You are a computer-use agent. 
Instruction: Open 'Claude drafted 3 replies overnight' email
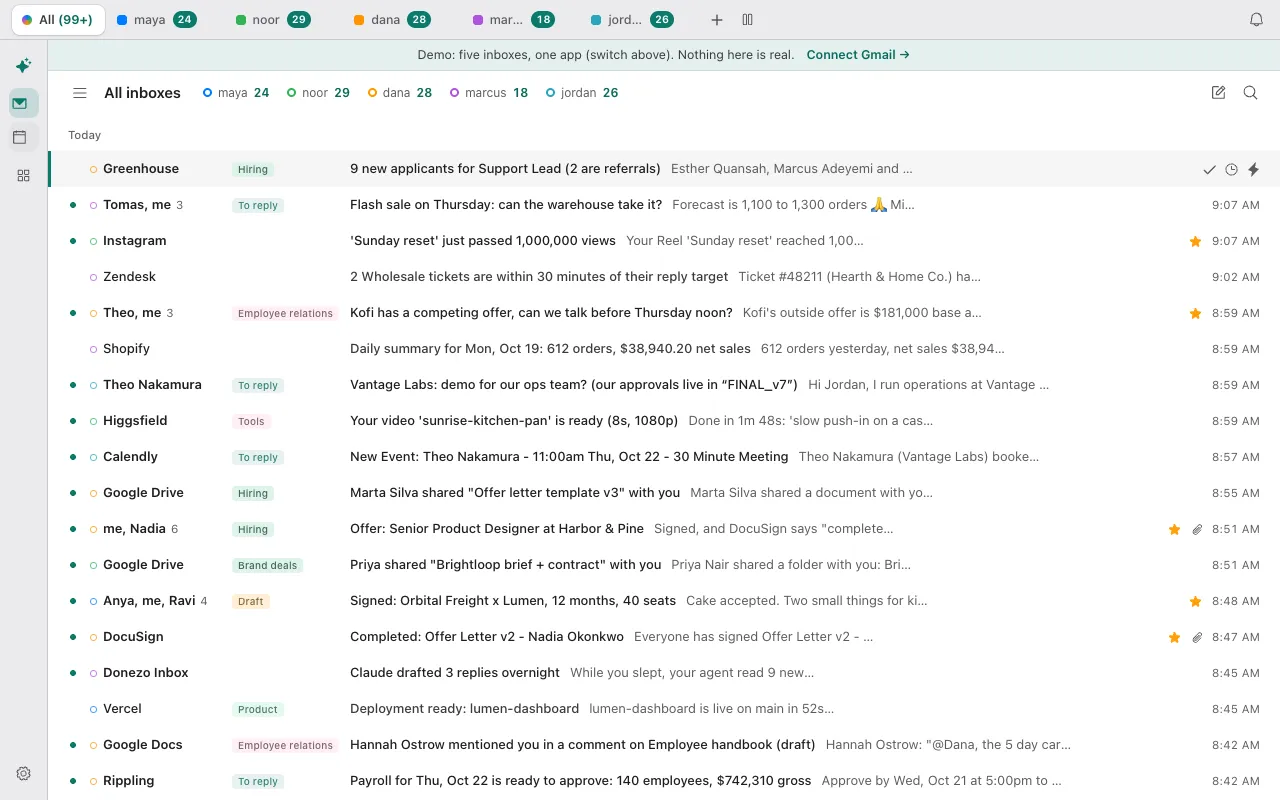(664, 673)
